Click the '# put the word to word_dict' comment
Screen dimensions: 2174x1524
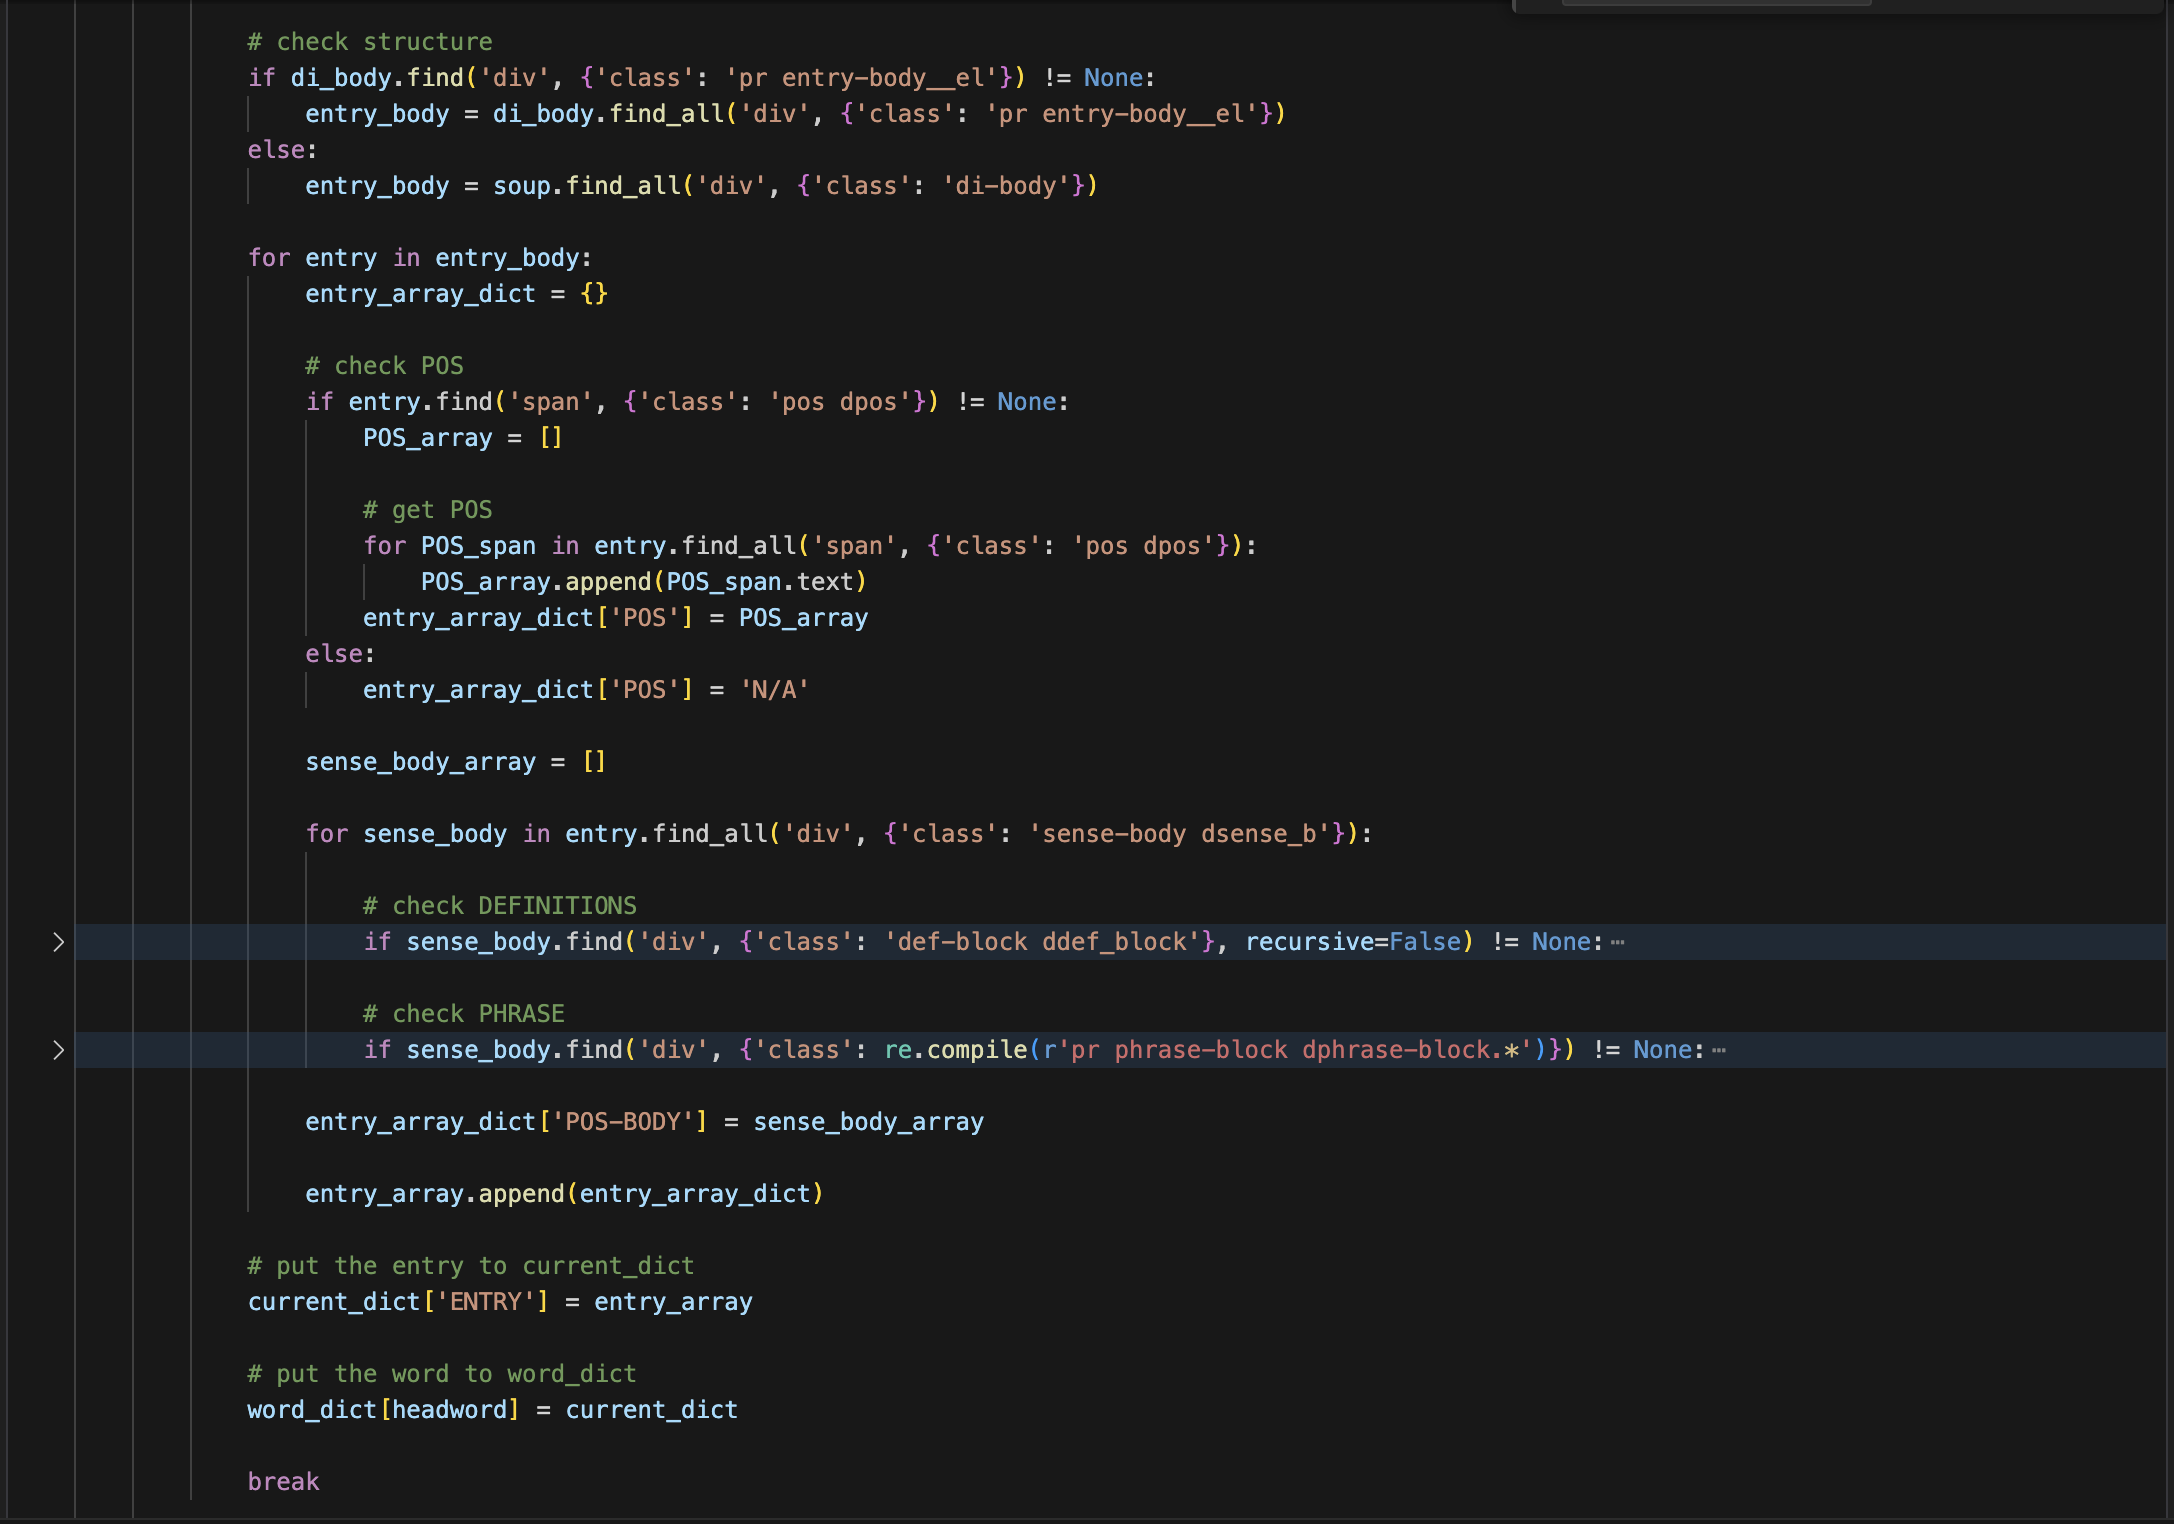tap(442, 1374)
